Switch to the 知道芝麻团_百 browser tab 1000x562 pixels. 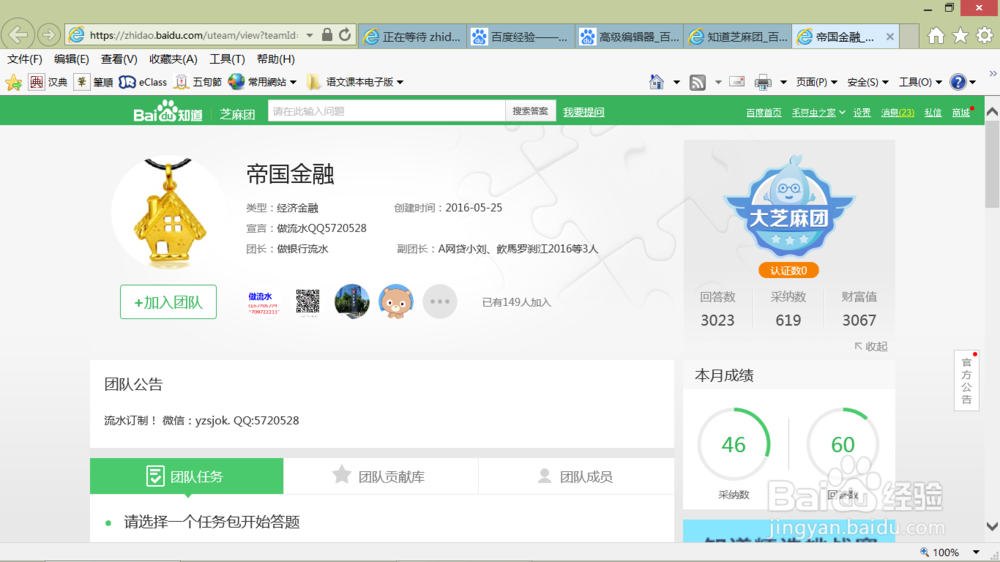click(x=738, y=37)
